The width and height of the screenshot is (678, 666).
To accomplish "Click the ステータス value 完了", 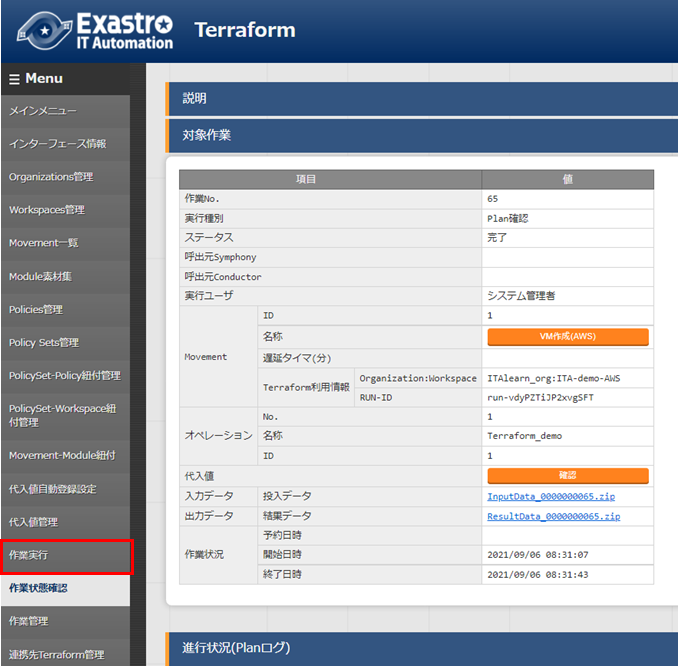I will click(x=497, y=238).
